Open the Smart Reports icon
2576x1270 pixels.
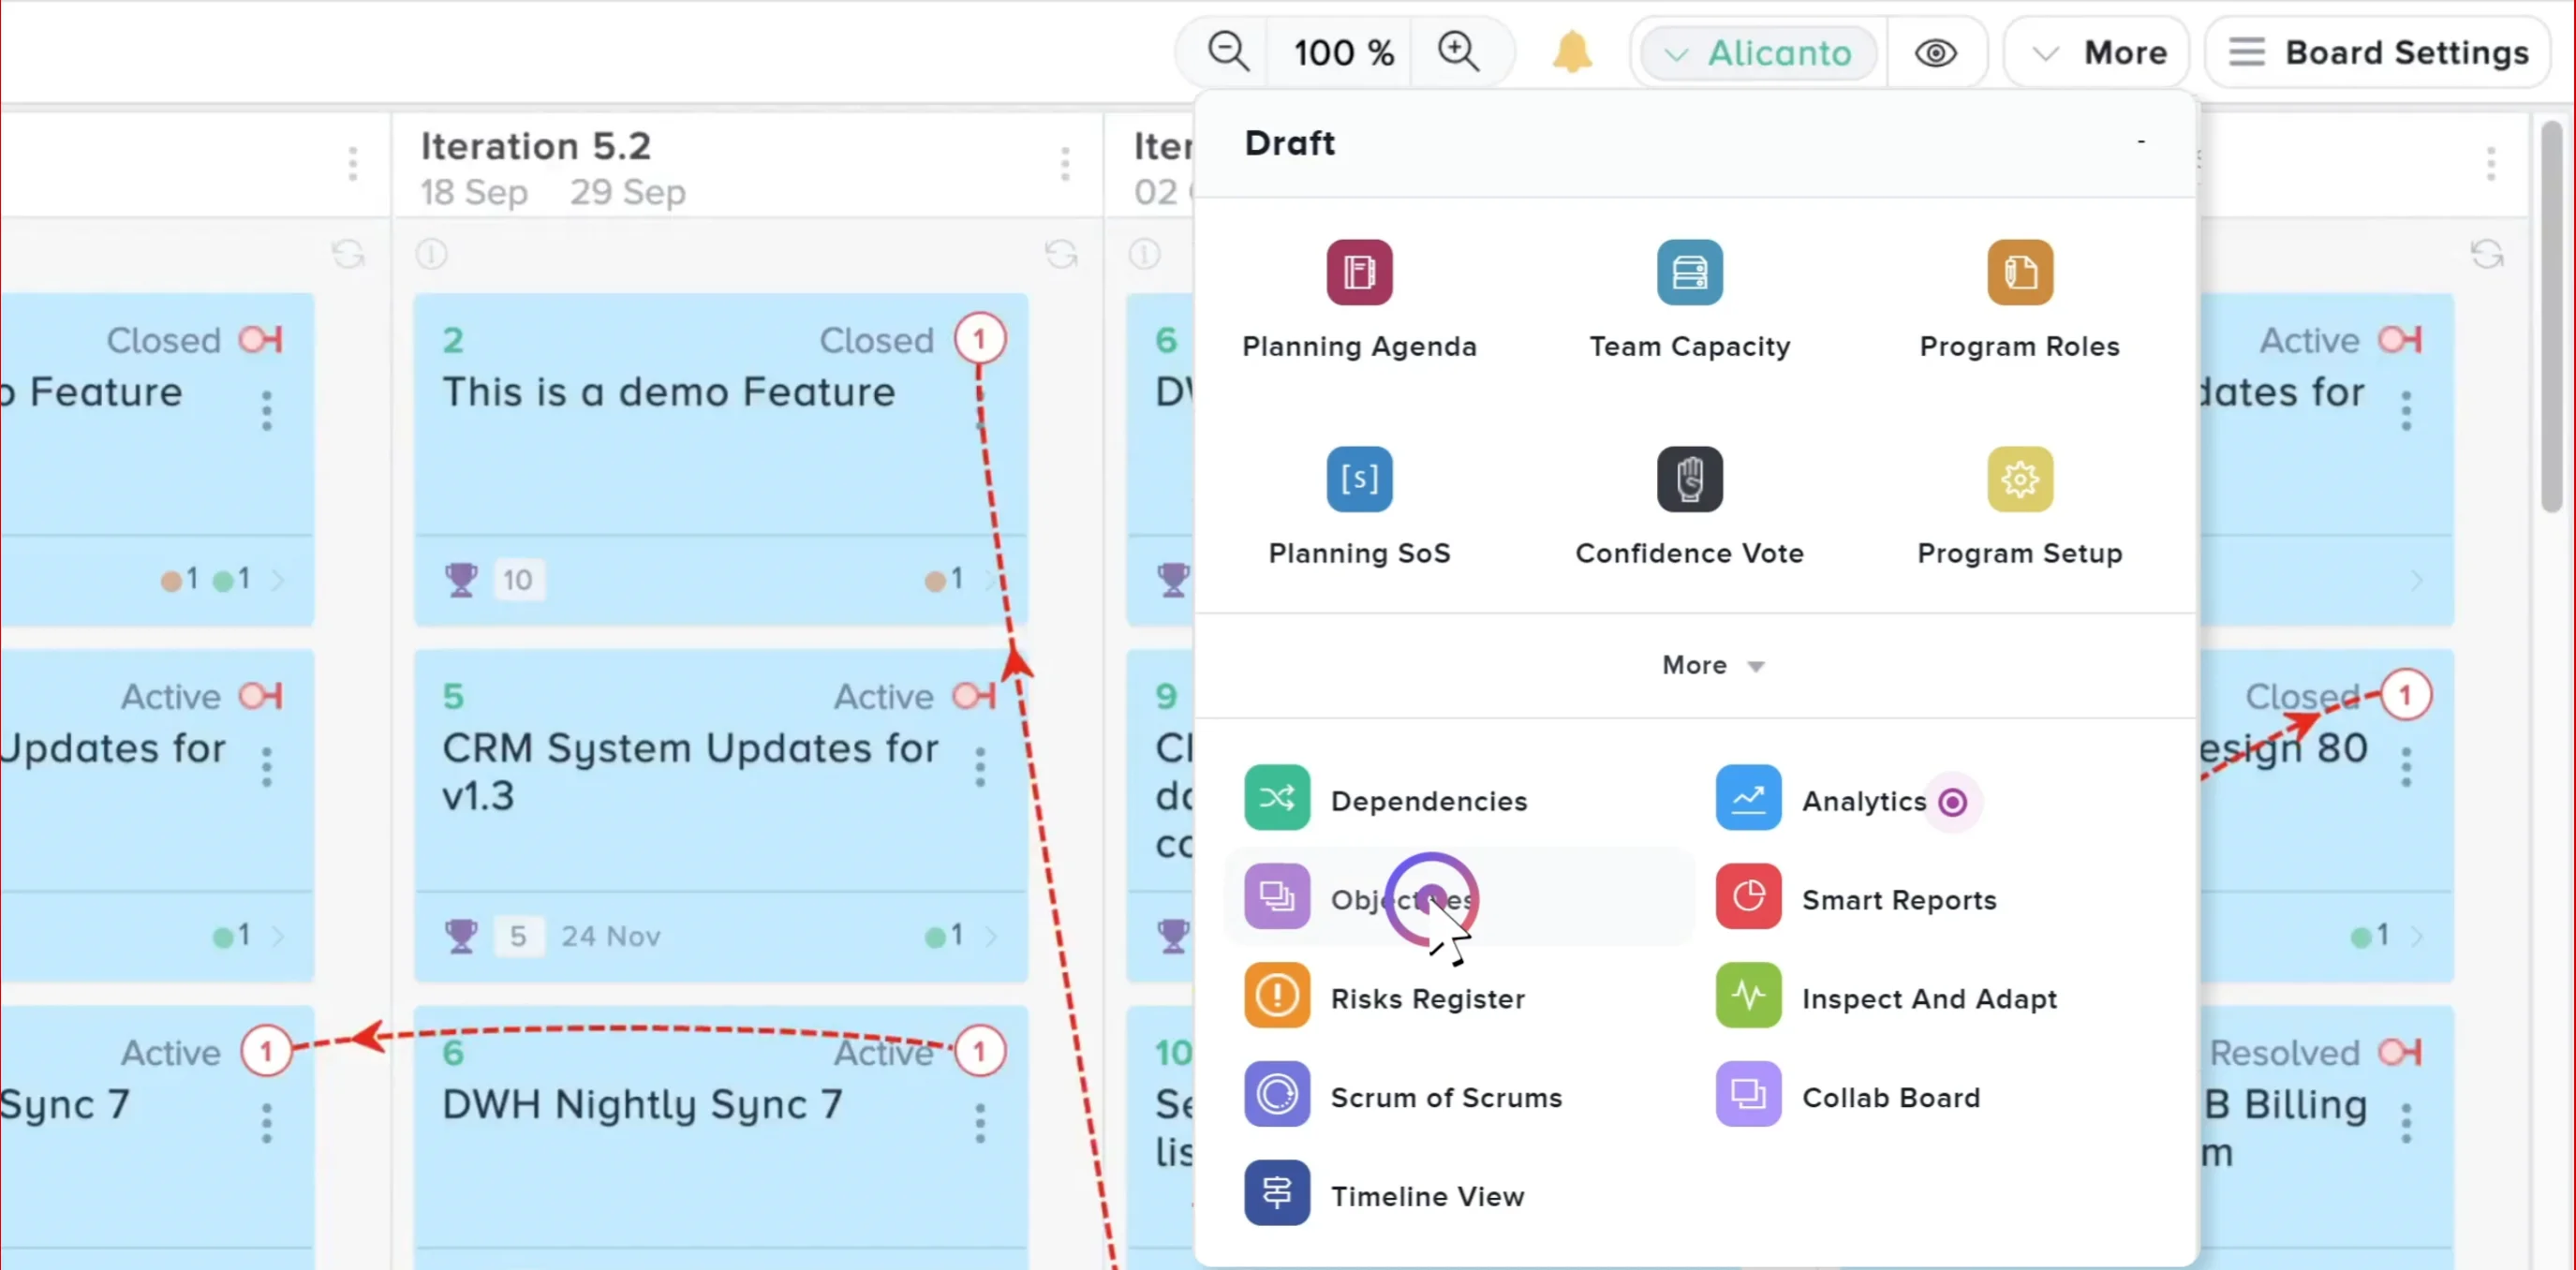[x=1748, y=897]
